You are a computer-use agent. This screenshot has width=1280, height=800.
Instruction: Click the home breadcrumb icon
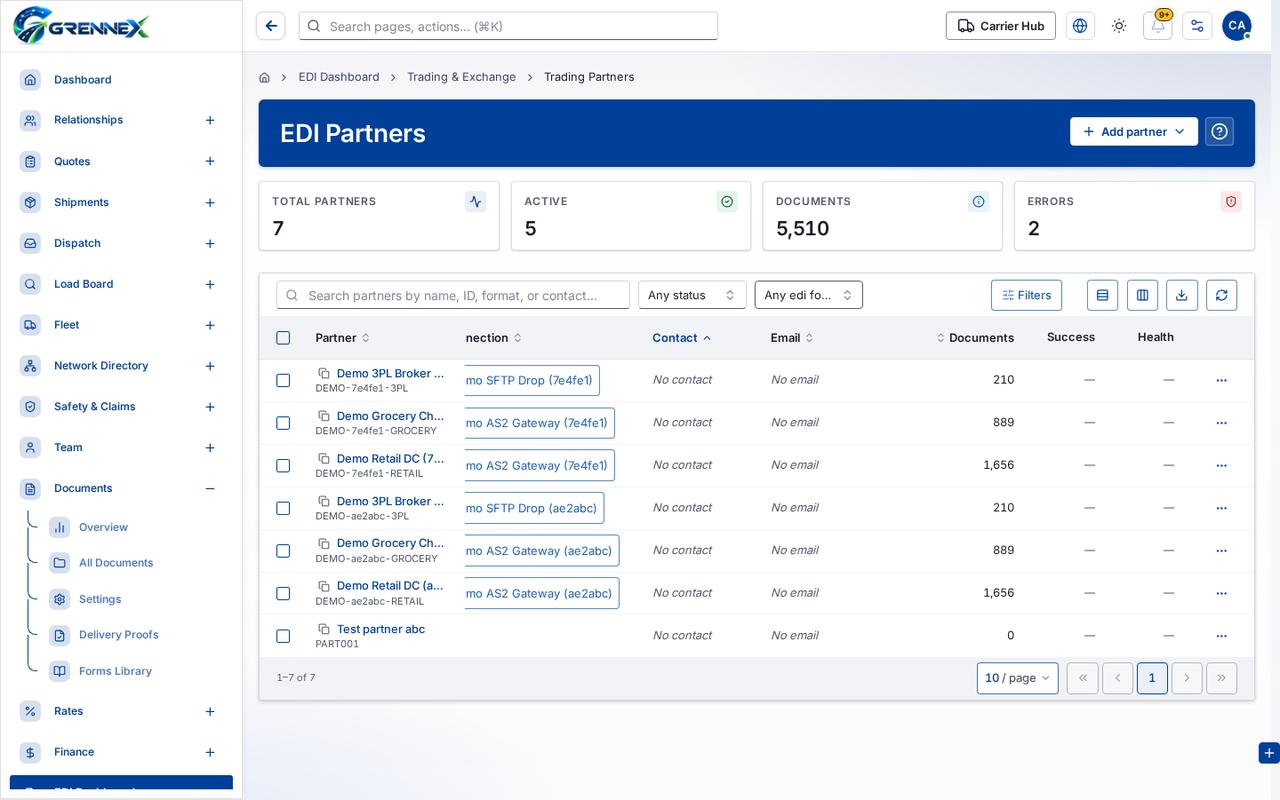(x=264, y=77)
